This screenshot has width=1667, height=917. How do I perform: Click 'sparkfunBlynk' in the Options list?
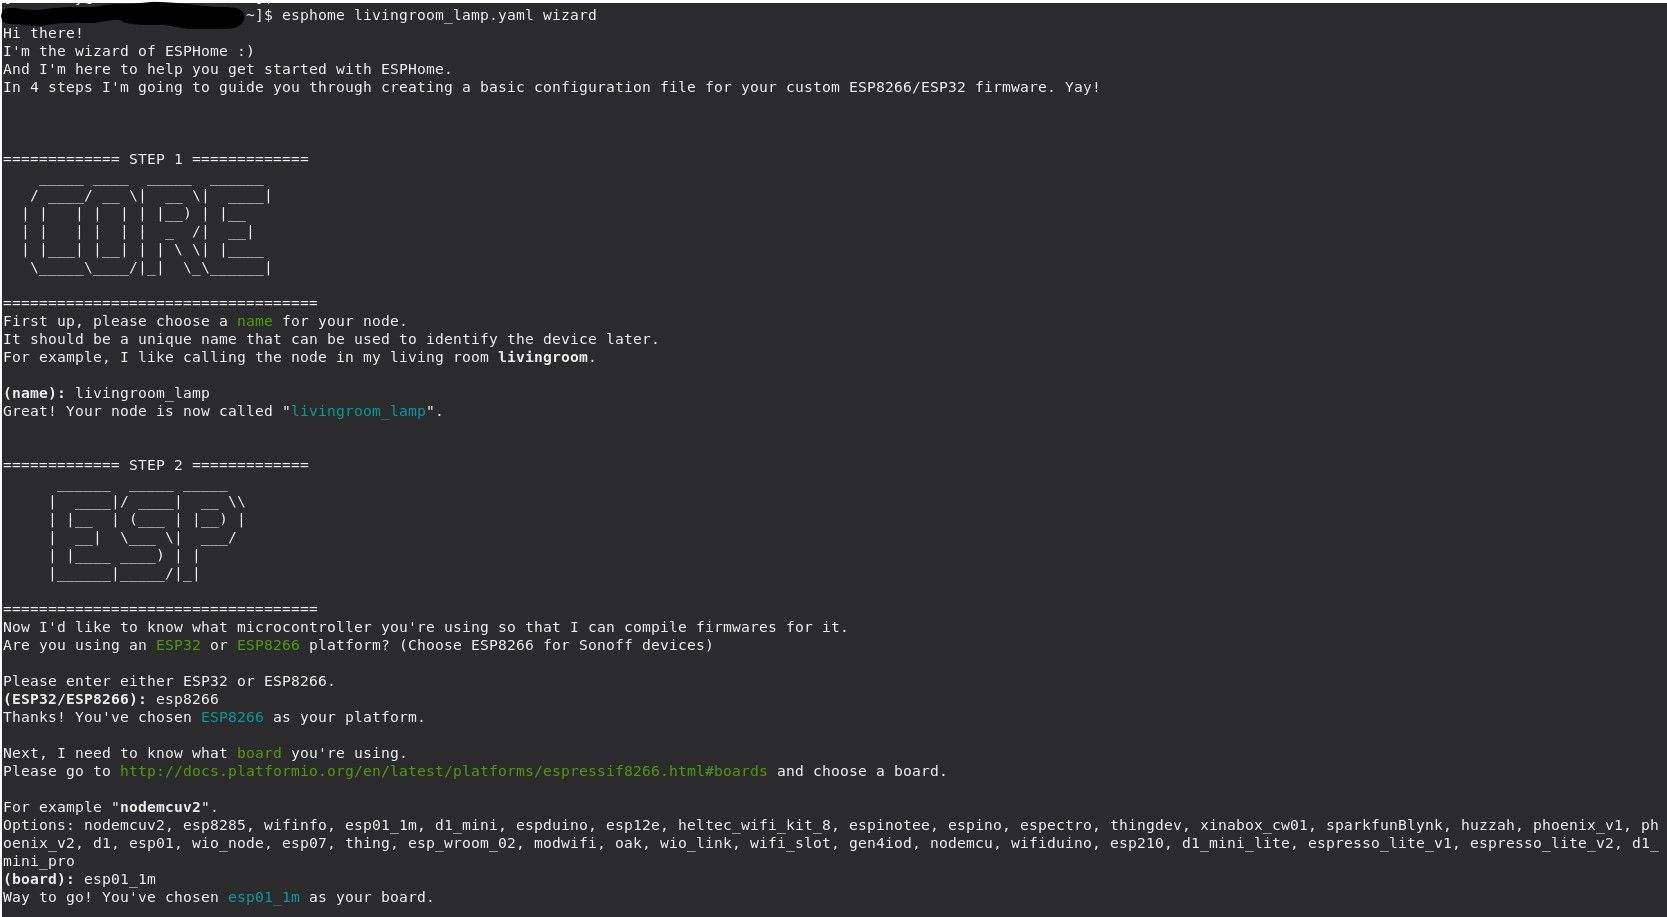click(x=1384, y=825)
